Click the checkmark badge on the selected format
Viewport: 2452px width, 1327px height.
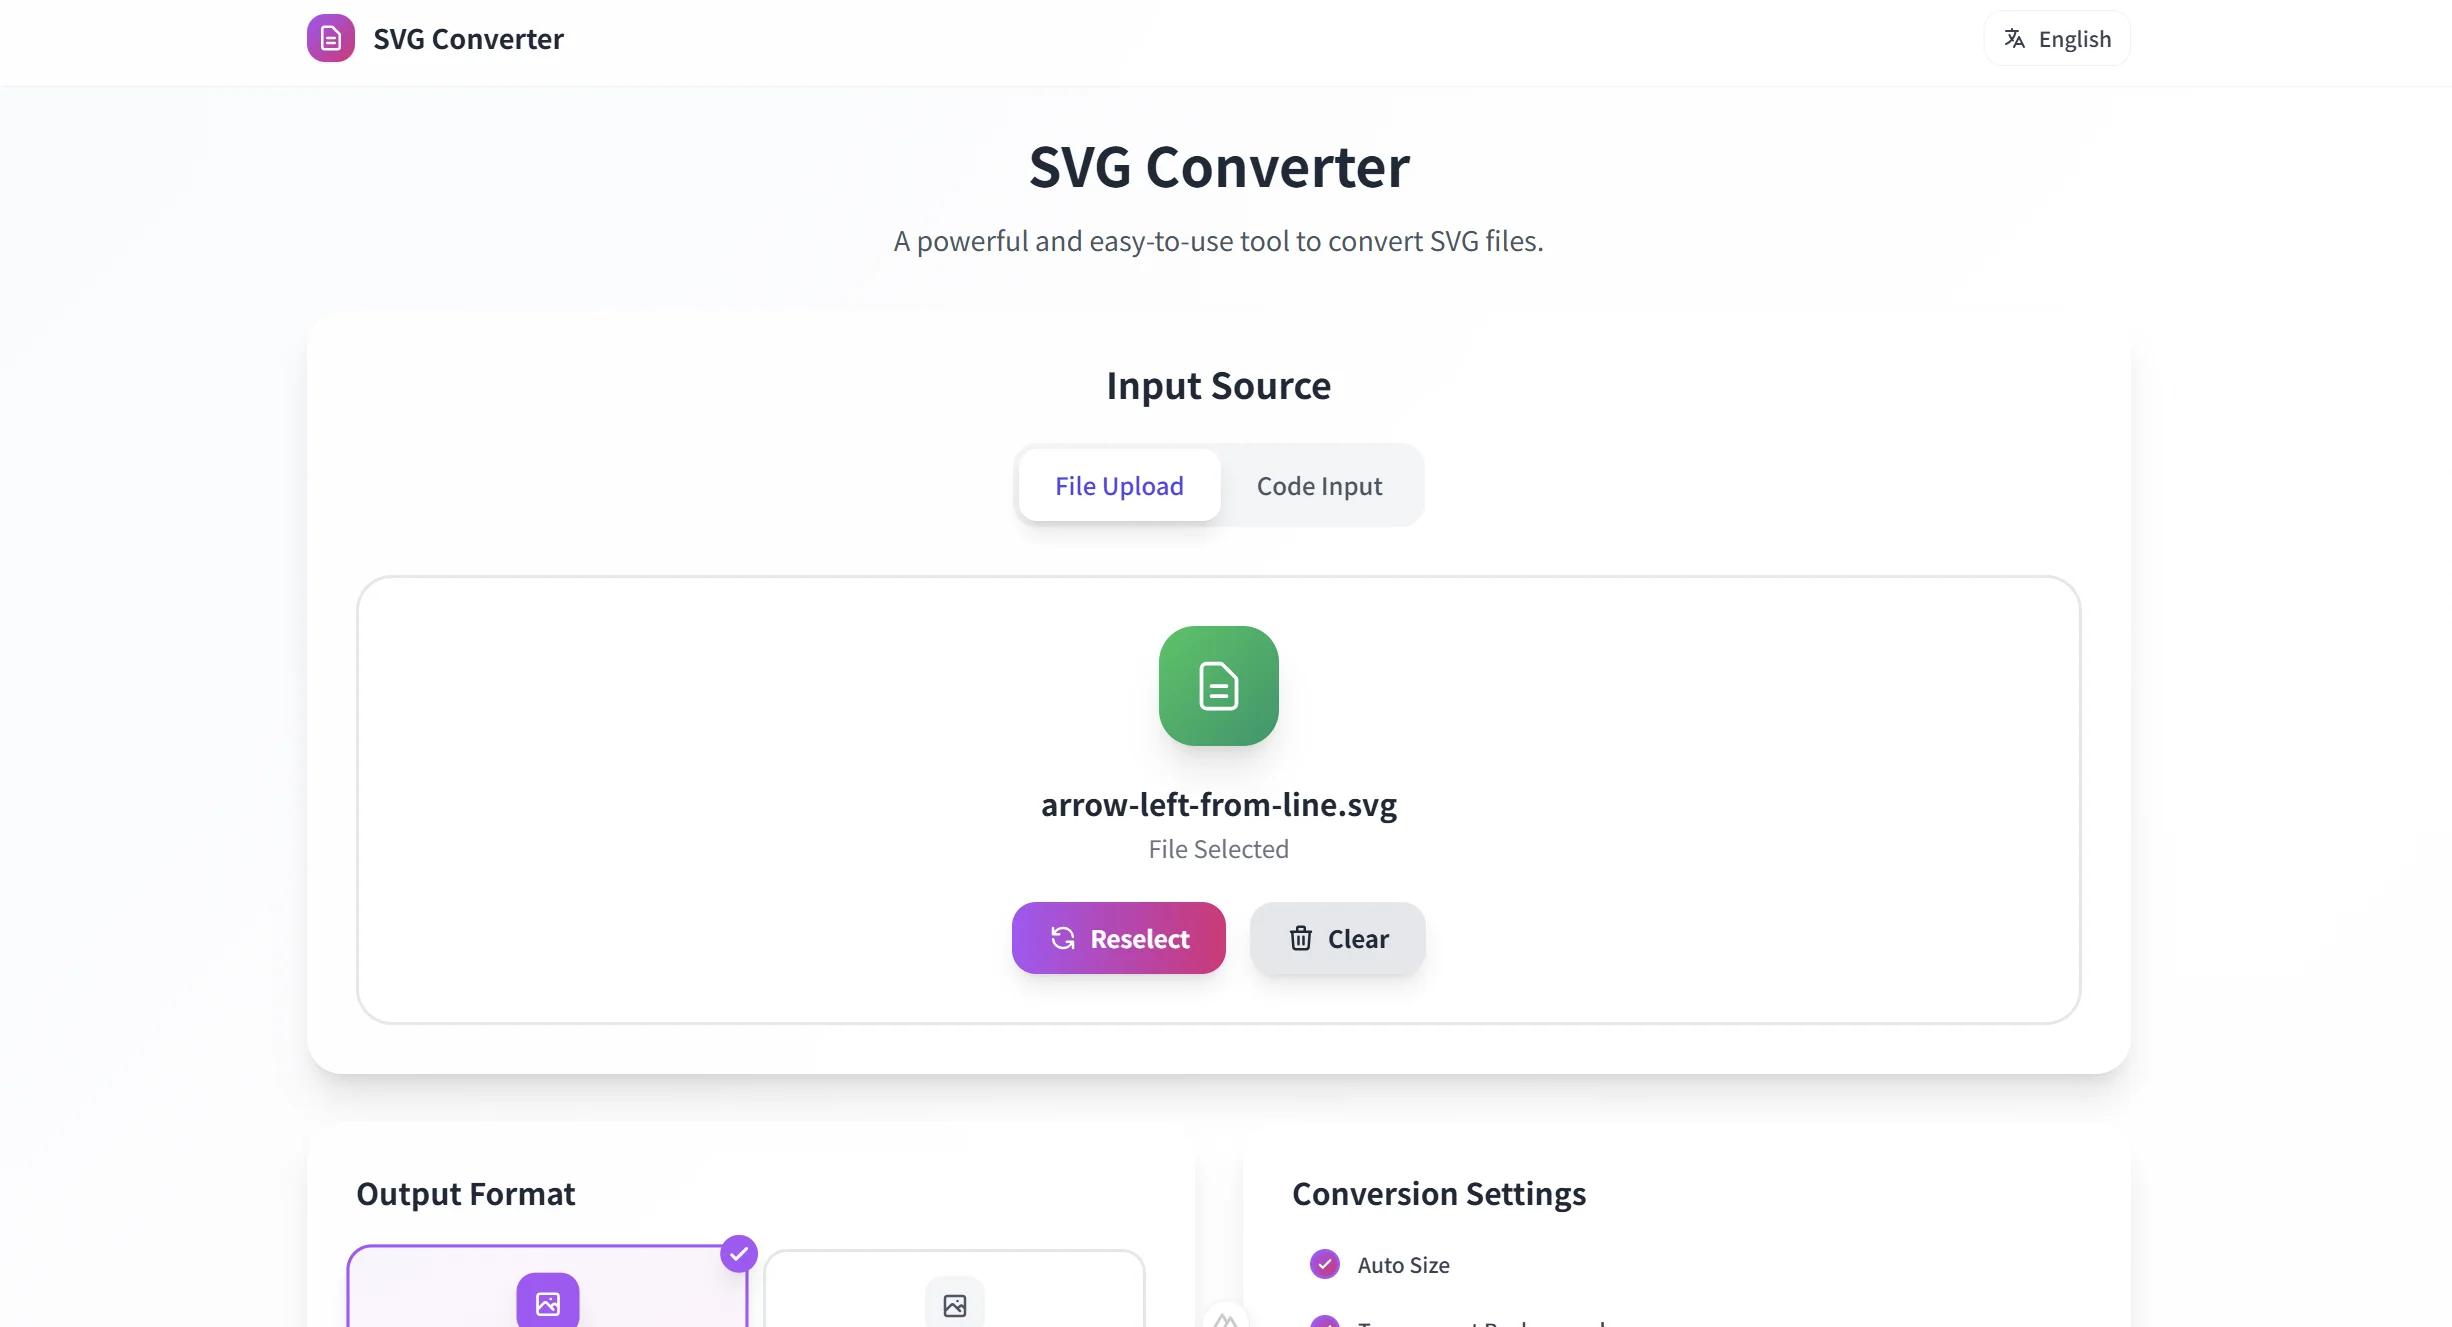pos(740,1253)
